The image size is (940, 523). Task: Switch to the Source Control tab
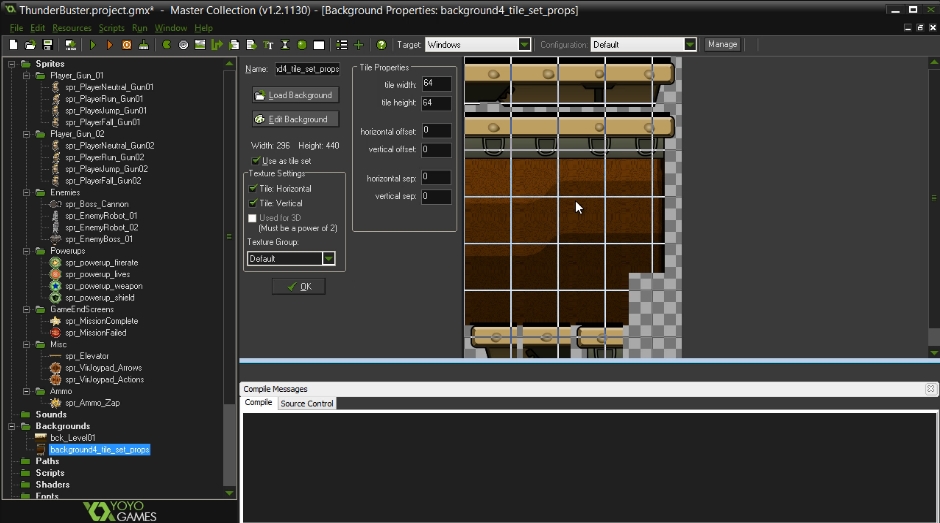306,404
